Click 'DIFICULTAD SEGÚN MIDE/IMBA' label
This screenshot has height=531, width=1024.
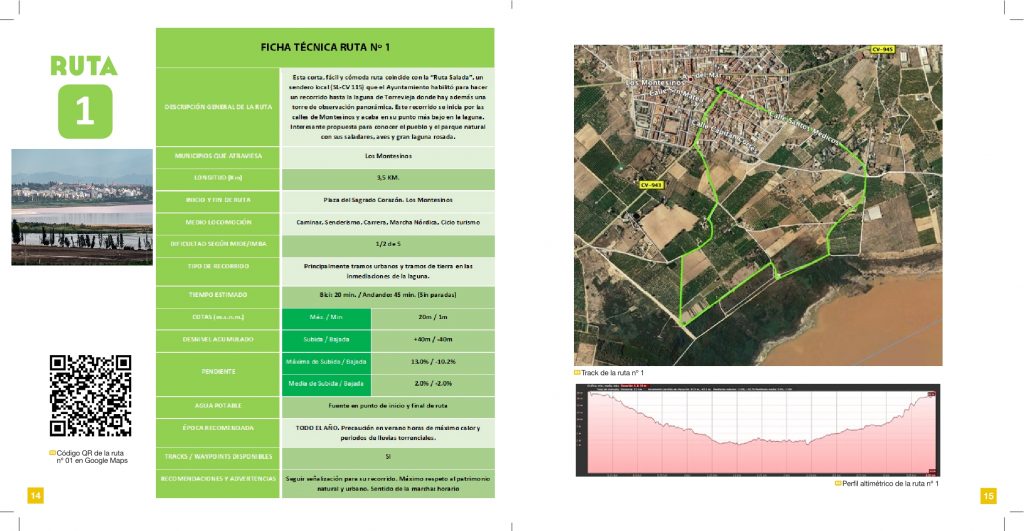[218, 244]
